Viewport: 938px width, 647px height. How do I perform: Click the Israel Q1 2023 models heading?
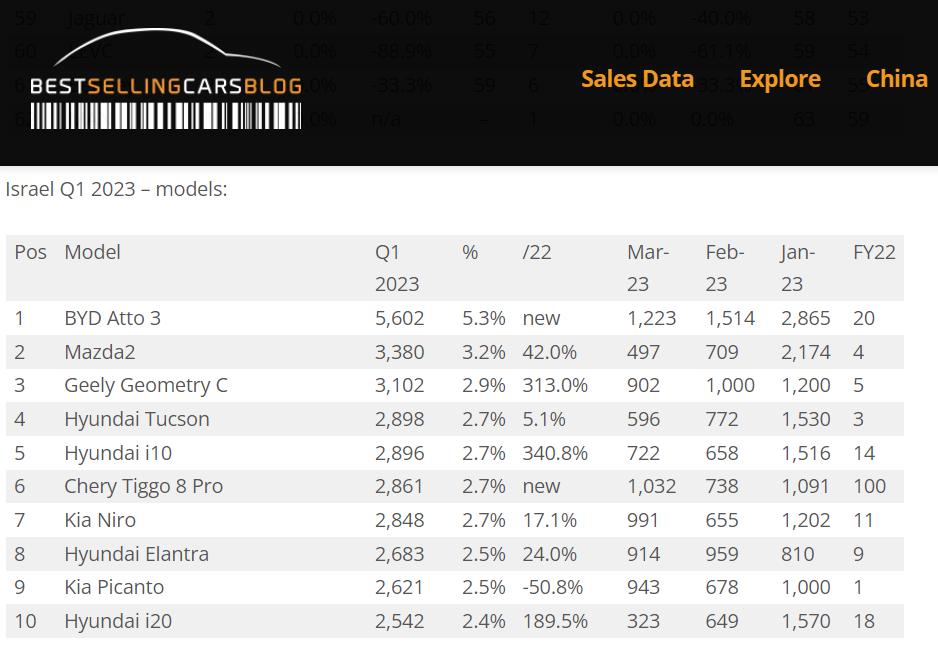(116, 189)
